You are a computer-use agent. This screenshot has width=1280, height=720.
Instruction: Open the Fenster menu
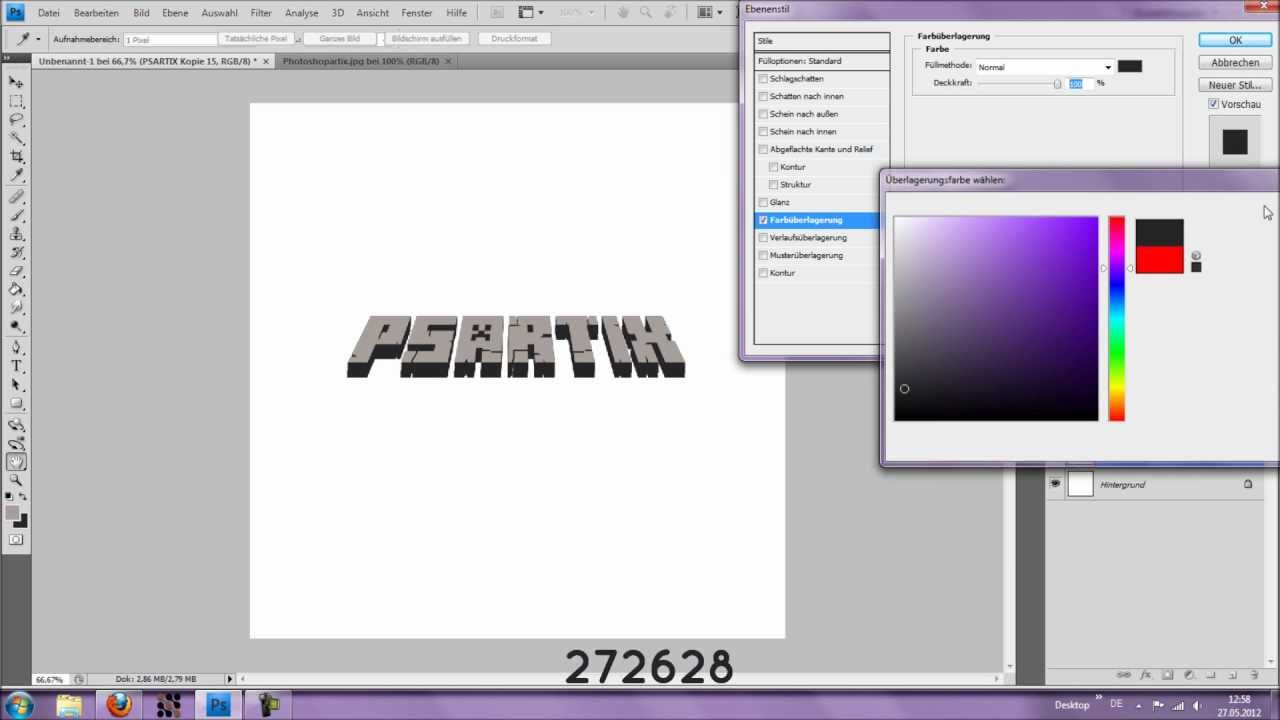417,13
